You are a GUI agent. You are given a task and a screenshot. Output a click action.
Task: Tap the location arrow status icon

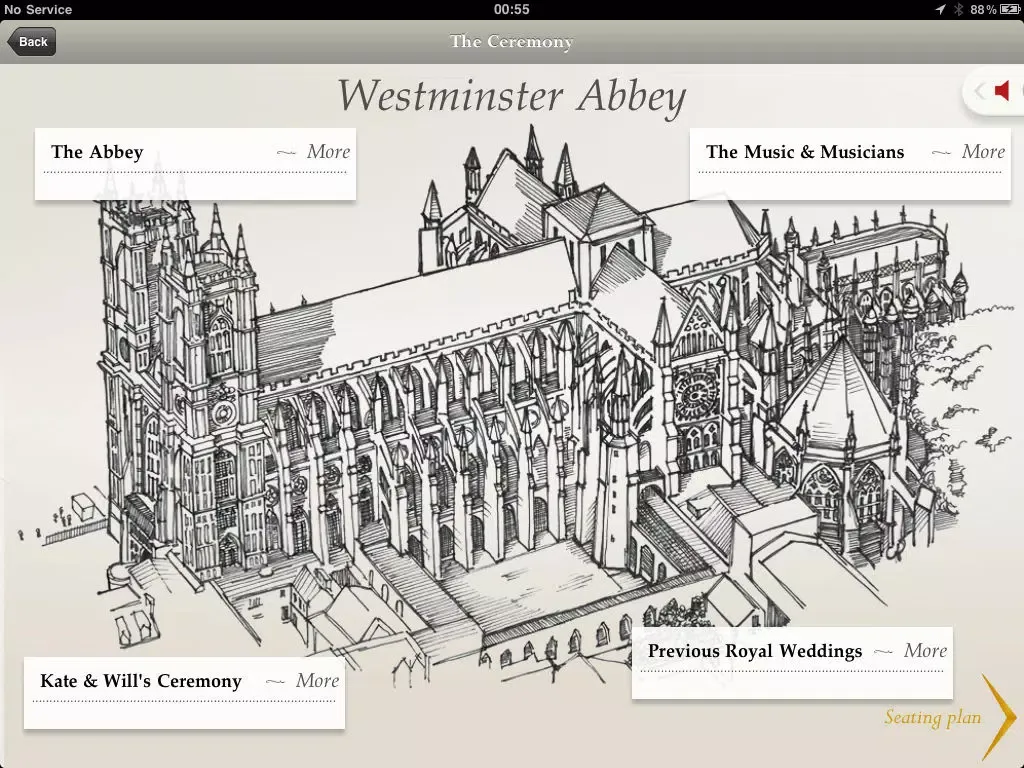point(940,9)
